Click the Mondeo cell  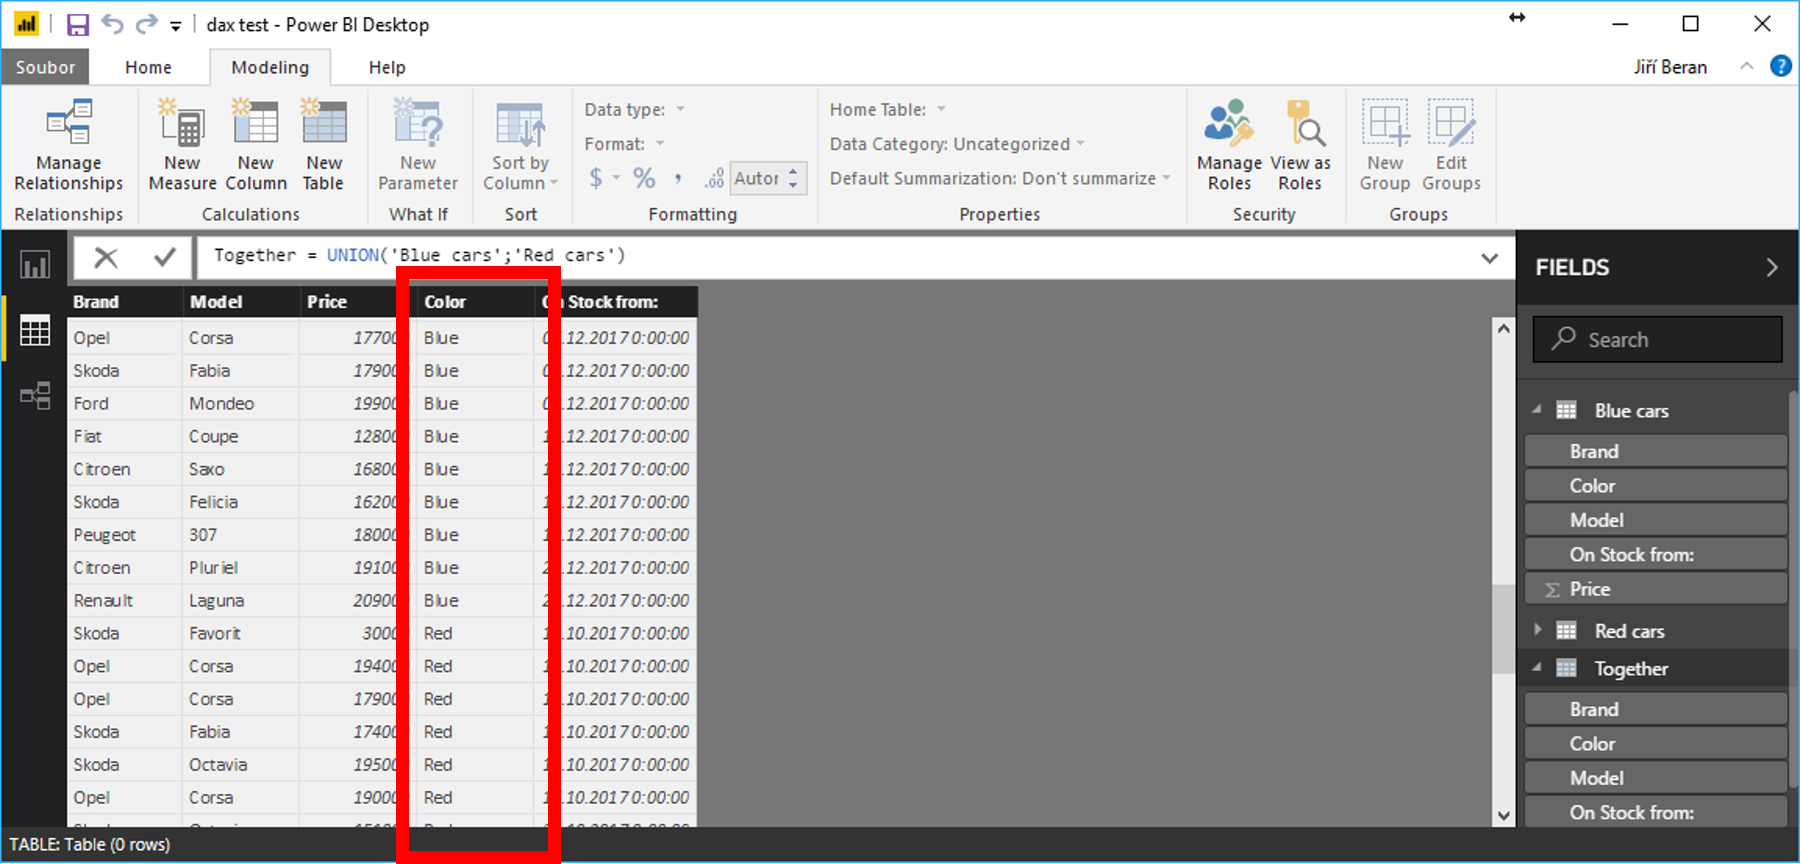pyautogui.click(x=240, y=403)
